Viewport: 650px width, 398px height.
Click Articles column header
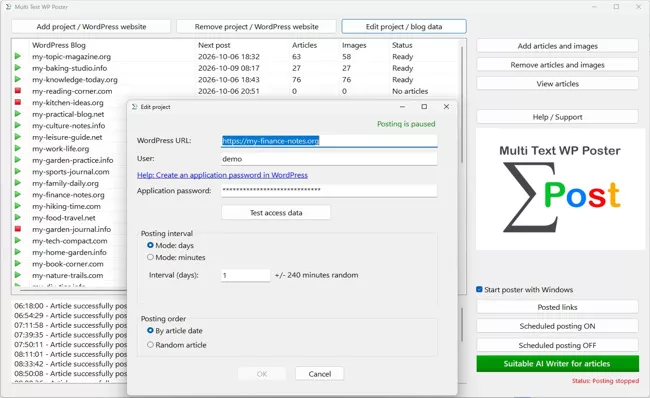(304, 45)
